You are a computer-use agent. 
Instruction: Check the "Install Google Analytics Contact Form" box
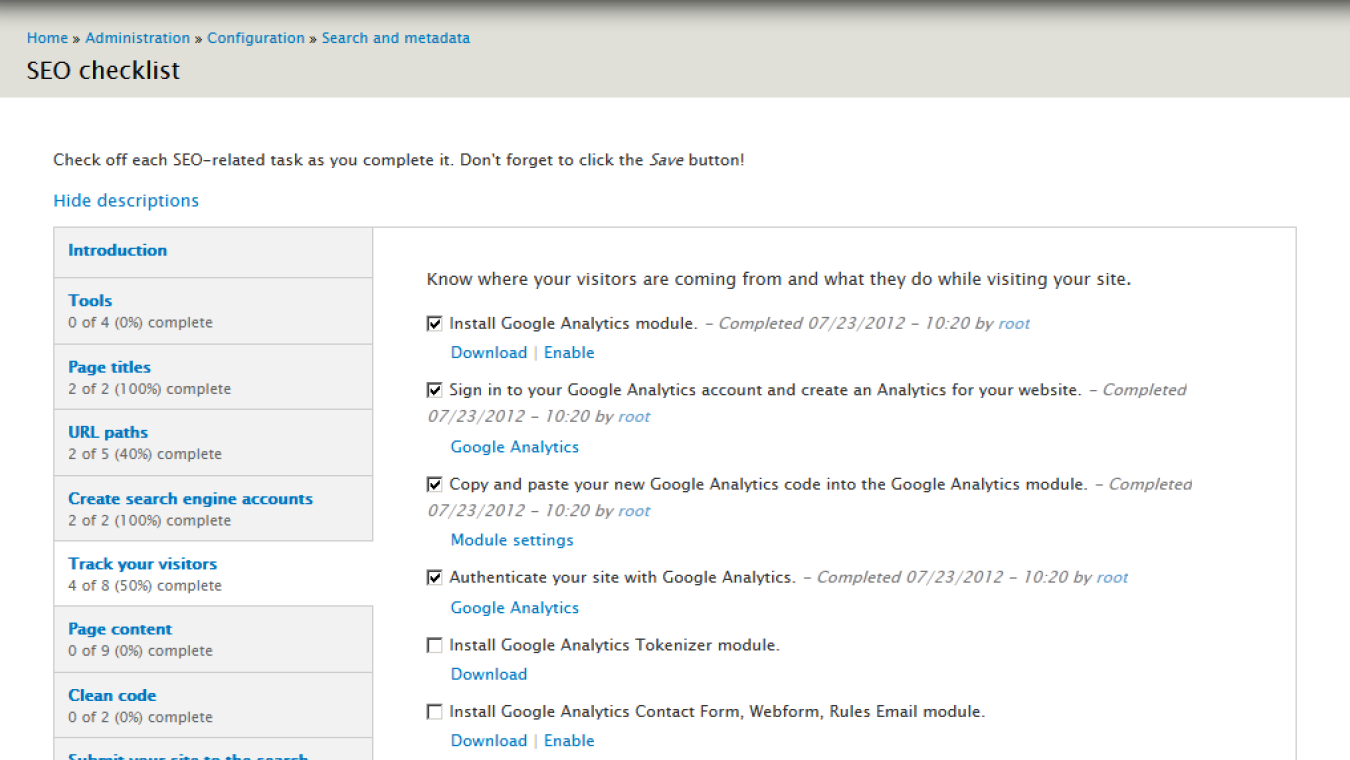tap(434, 711)
